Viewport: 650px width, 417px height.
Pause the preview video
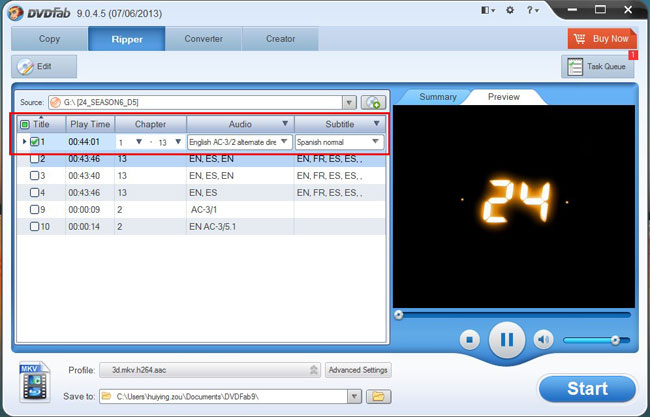click(507, 340)
